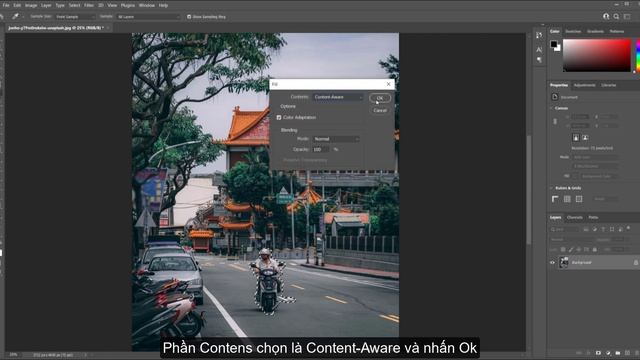Switch to the Gradients tab
This screenshot has height=360, width=640.
[595, 31]
